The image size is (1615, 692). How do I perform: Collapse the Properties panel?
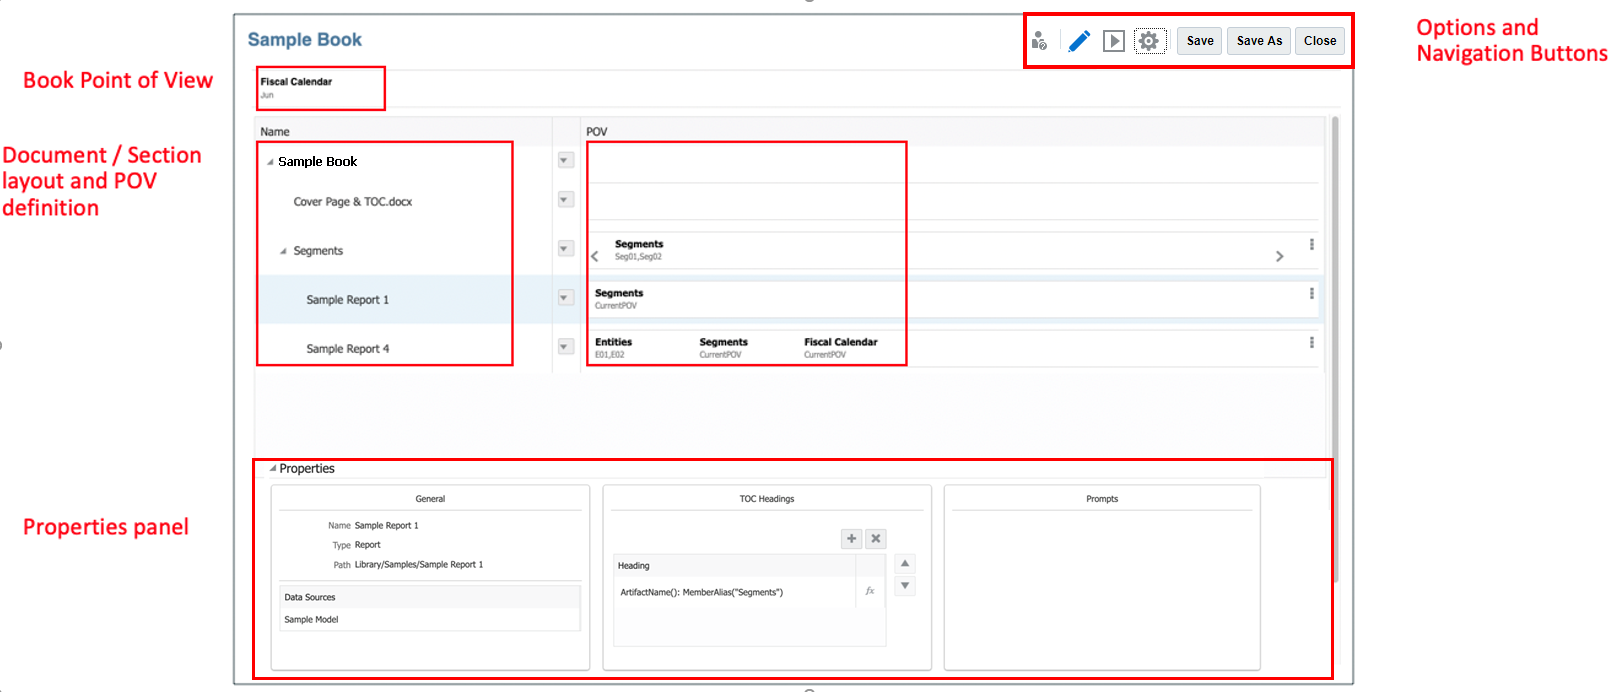pyautogui.click(x=272, y=468)
